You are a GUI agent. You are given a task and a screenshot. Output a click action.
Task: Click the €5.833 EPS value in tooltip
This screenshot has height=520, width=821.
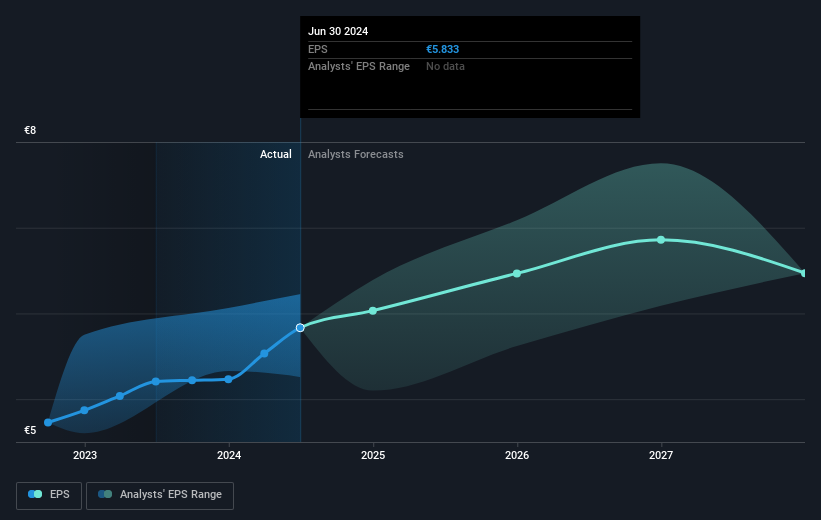(x=442, y=49)
